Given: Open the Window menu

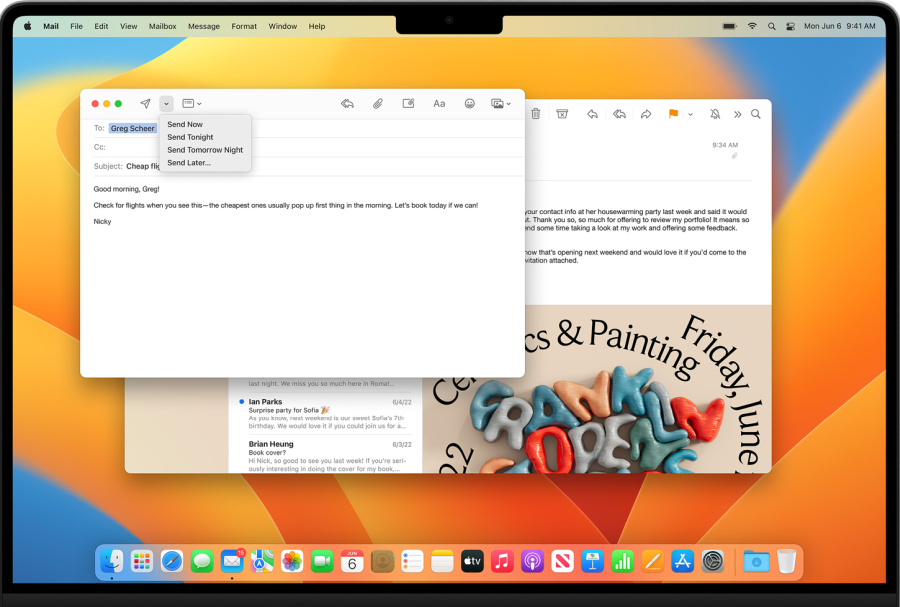Looking at the screenshot, I should (x=282, y=26).
